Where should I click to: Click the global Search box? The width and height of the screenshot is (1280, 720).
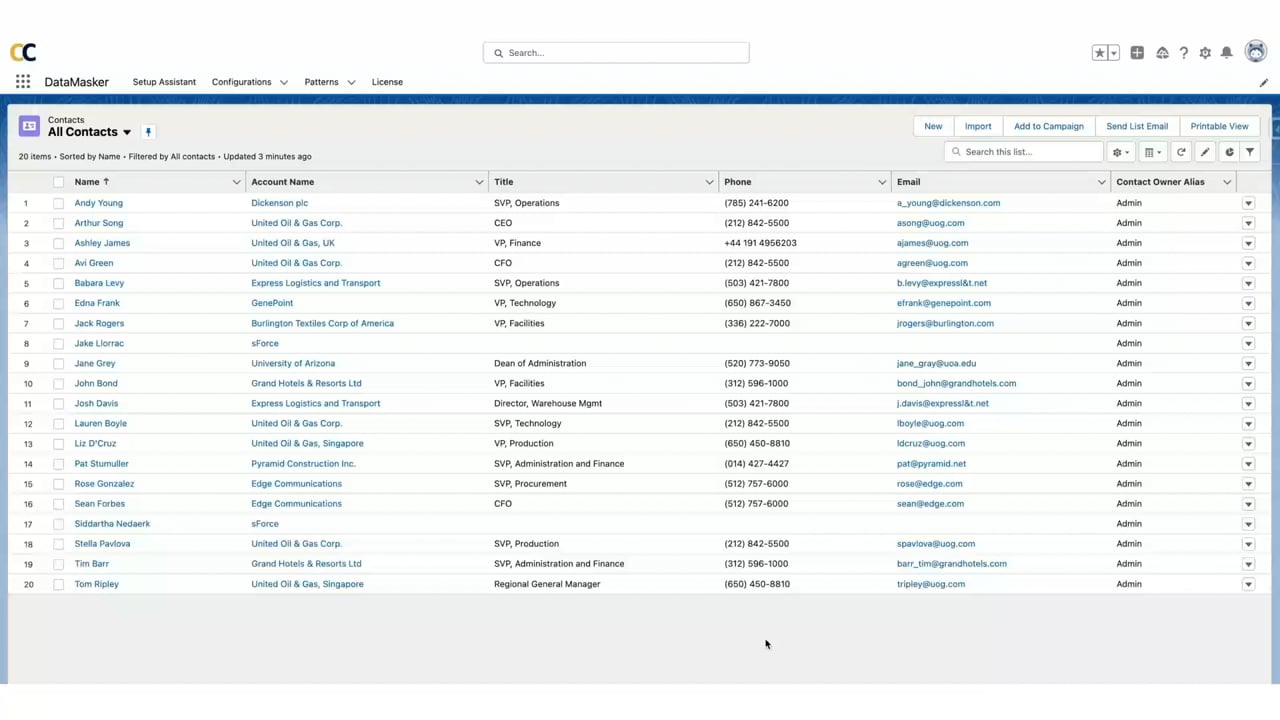616,53
